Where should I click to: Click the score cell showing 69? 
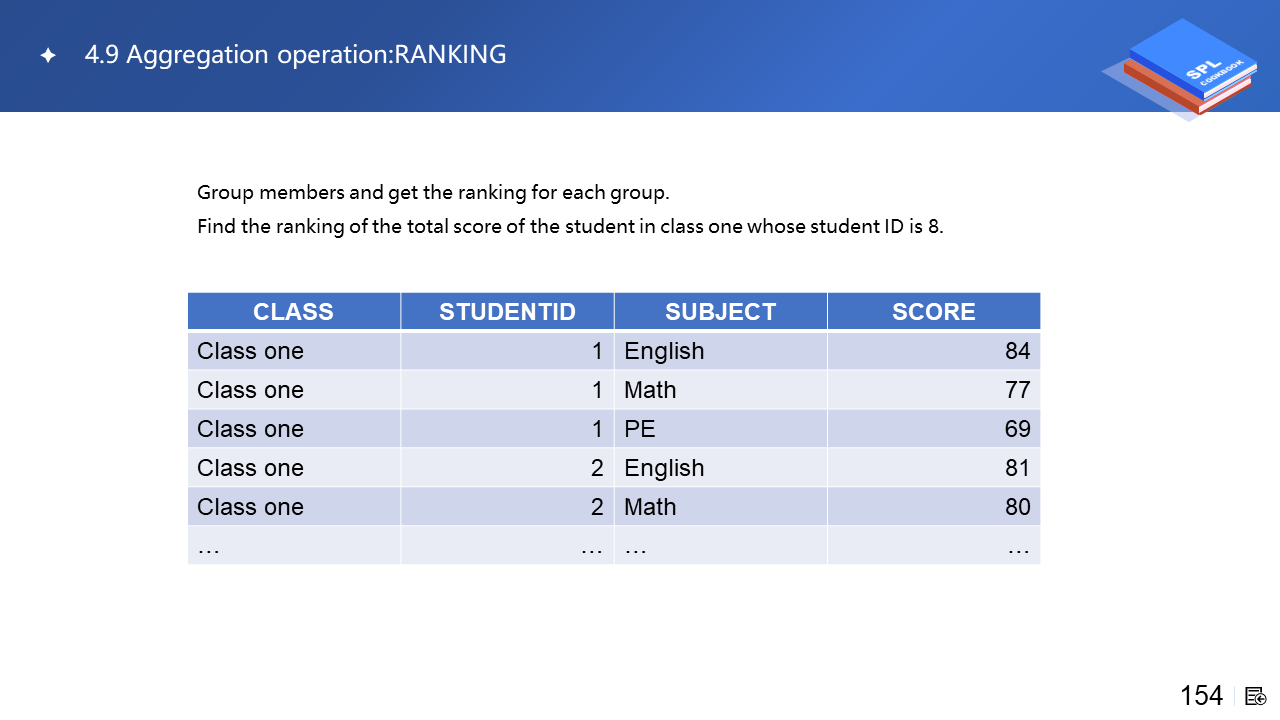tap(1017, 429)
